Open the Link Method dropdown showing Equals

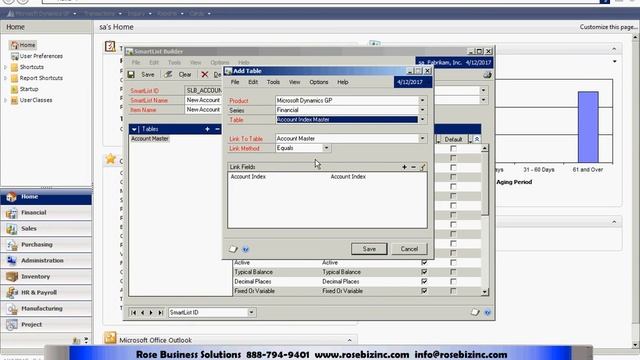tap(326, 148)
